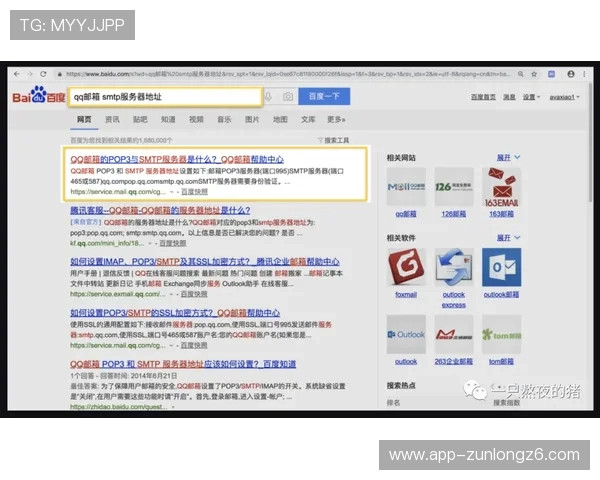600x480 pixels.
Task: Click the 263企业邮箱 logo tile
Action: coord(454,334)
